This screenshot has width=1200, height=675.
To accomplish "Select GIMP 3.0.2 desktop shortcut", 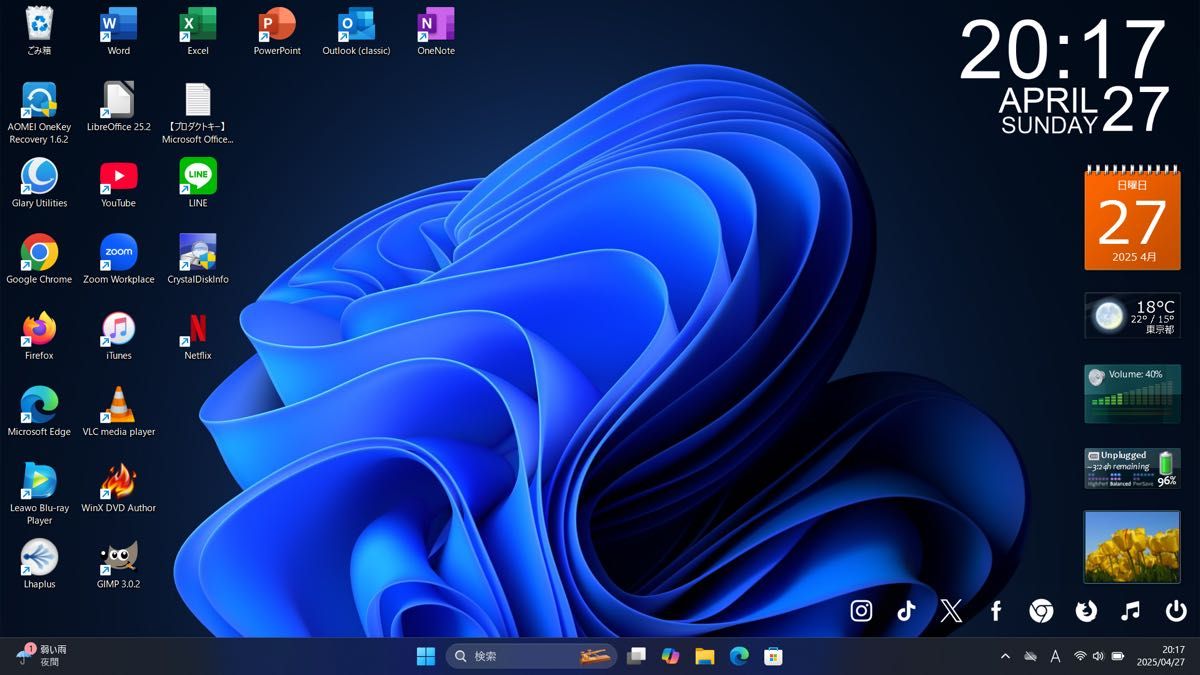I will [x=119, y=564].
